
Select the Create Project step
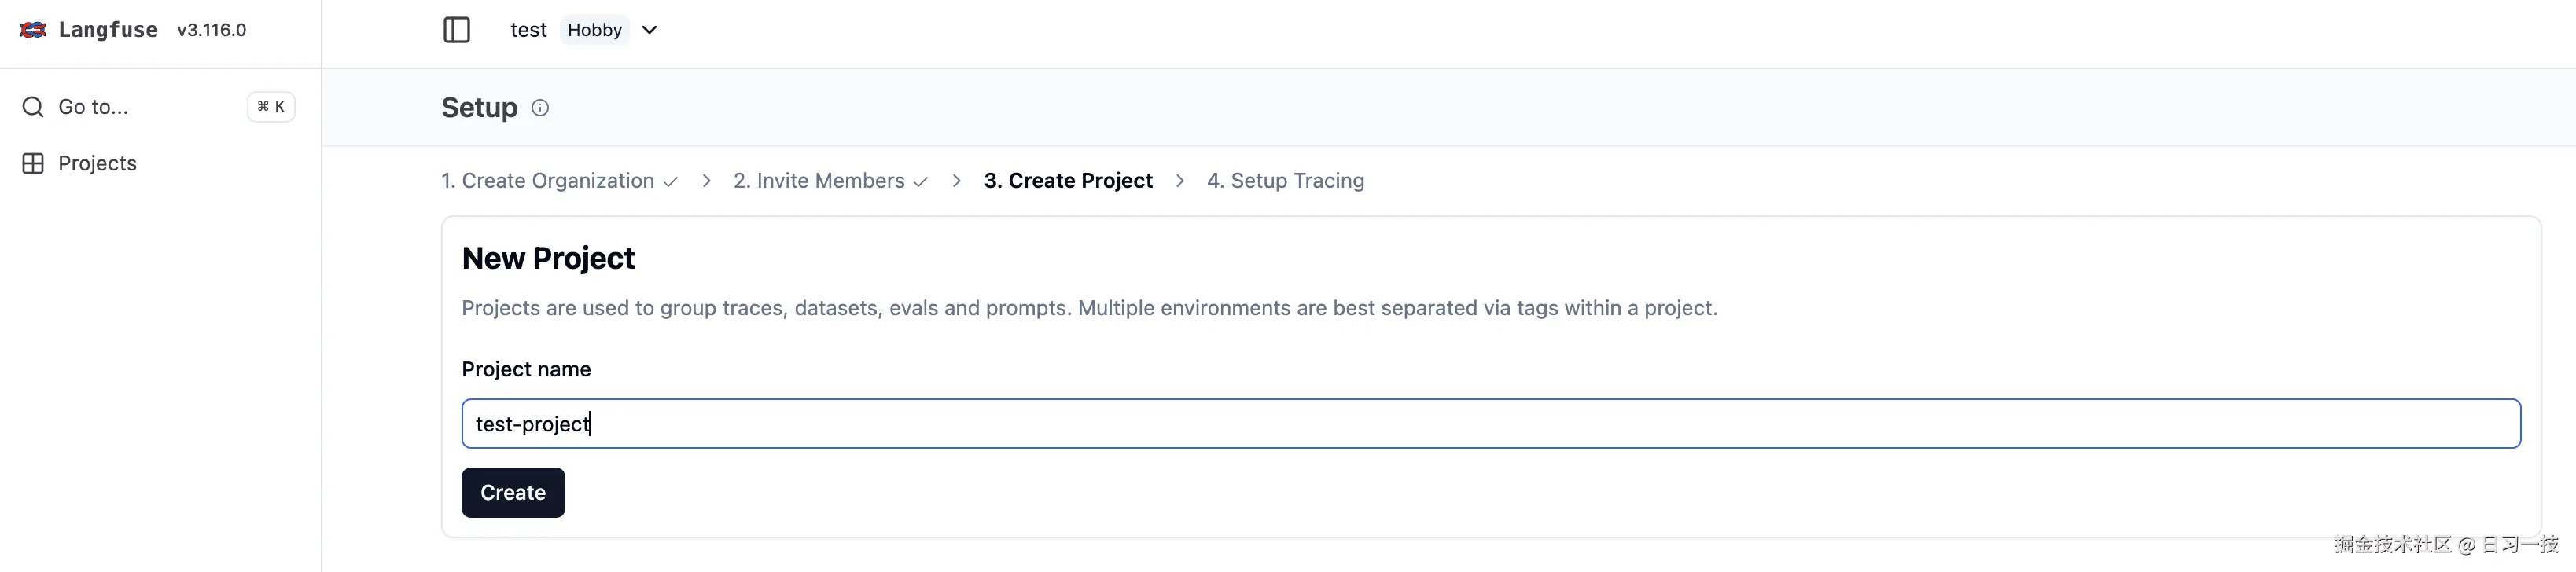[1068, 181]
